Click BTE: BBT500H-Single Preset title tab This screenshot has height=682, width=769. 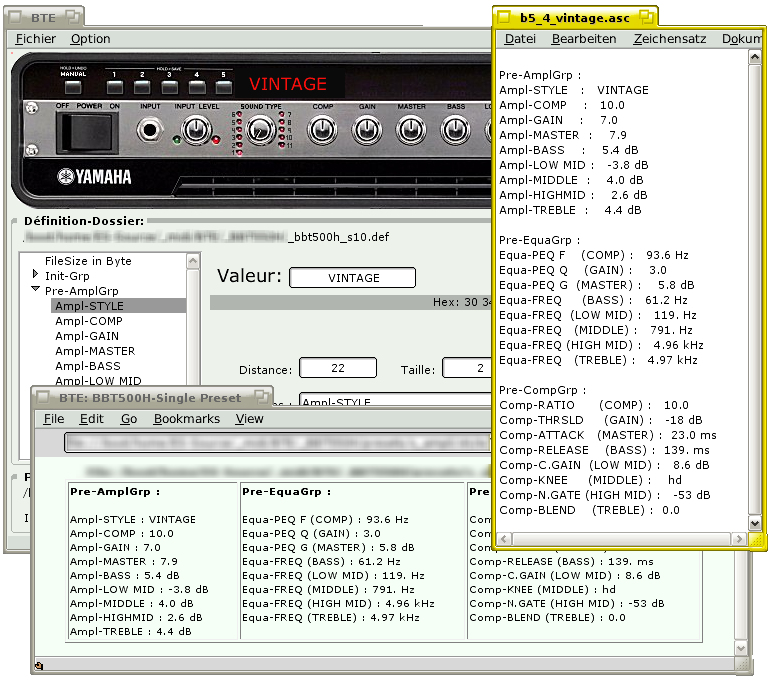(x=150, y=398)
